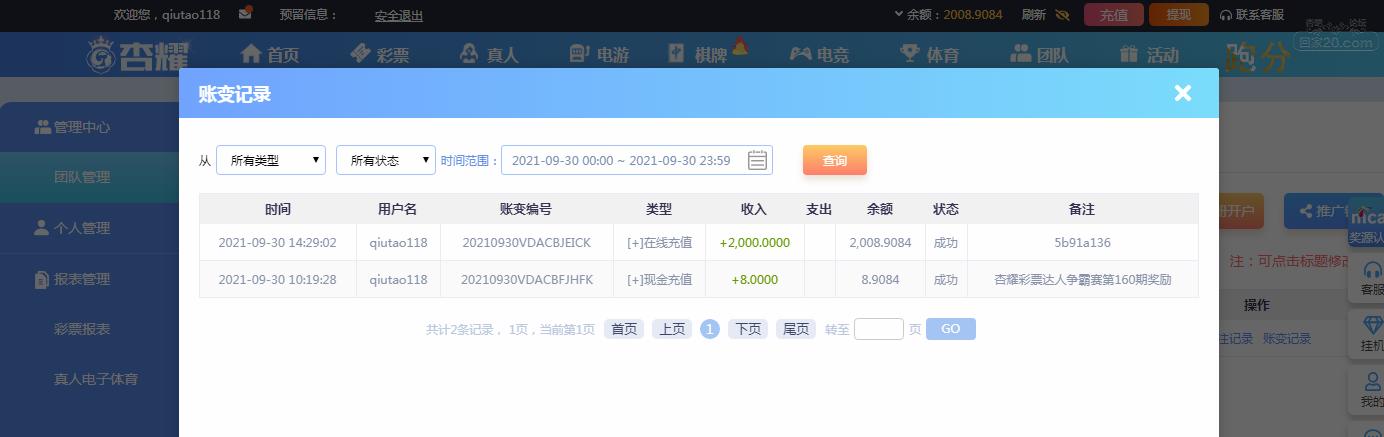
Task: Toggle balance visibility eye icon
Action: tap(1062, 15)
